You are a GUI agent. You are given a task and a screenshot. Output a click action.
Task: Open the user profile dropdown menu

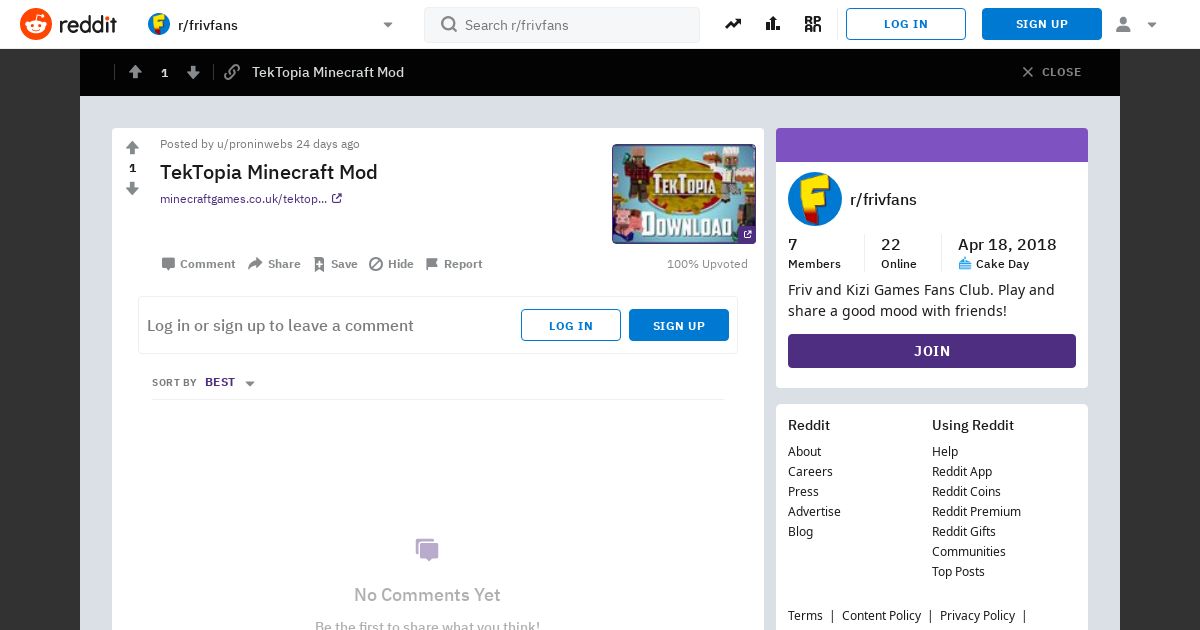point(1136,25)
